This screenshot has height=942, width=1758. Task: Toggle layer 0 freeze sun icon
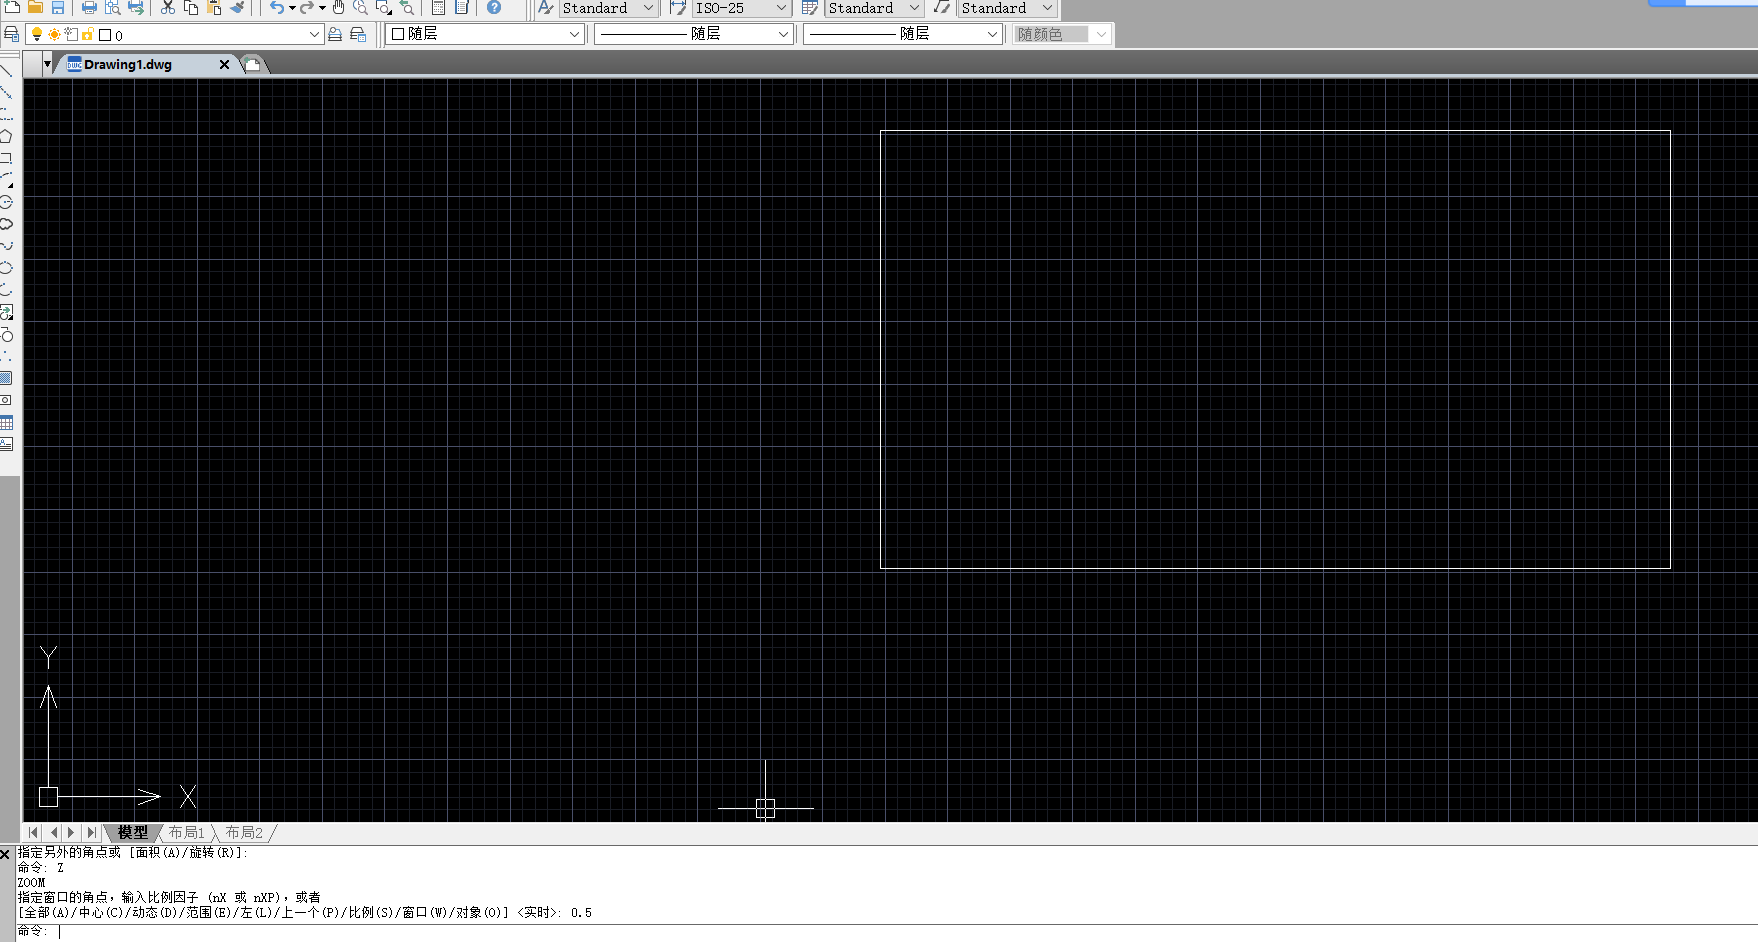coord(54,35)
